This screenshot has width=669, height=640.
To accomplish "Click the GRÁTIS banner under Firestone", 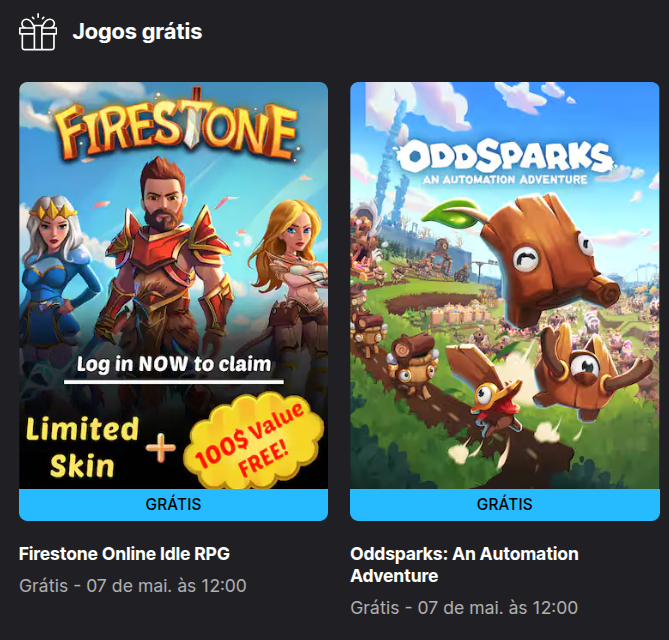I will pyautogui.click(x=174, y=504).
